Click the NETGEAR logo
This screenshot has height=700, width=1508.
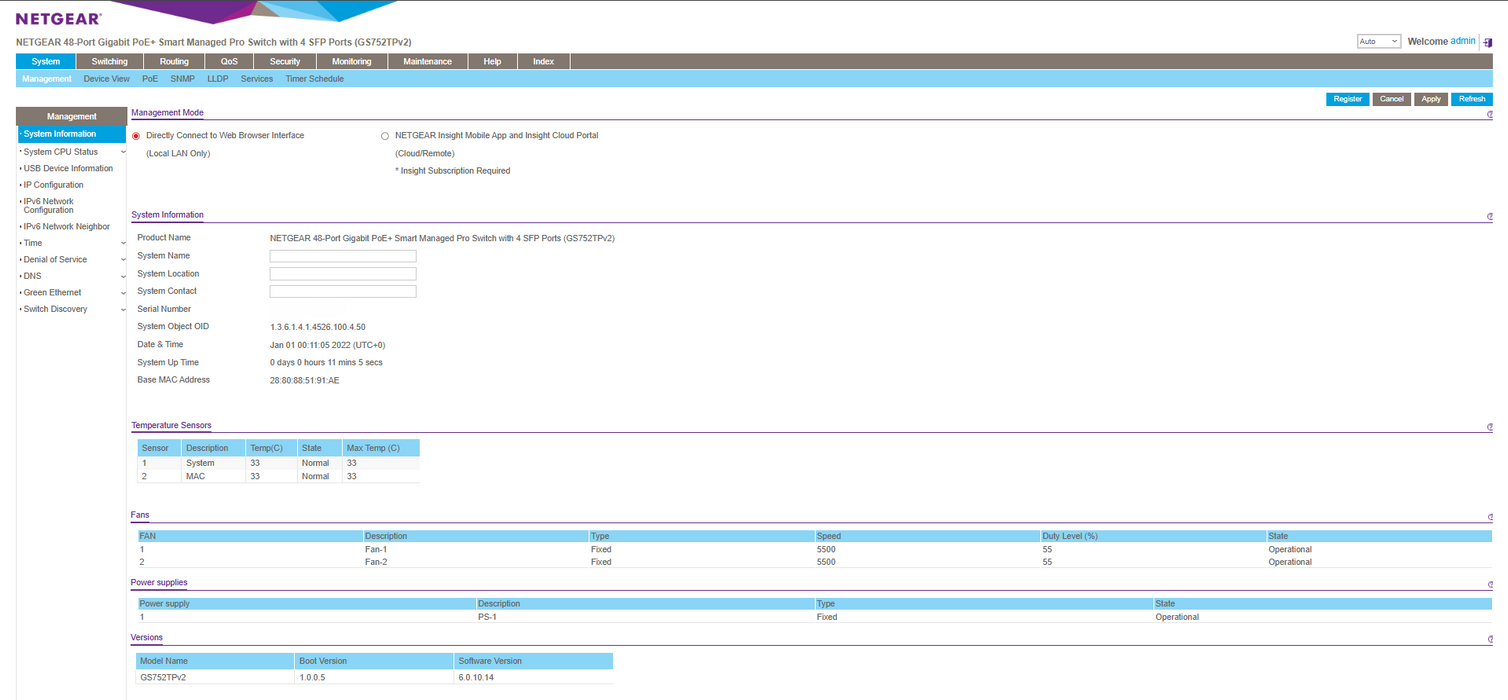pos(58,18)
